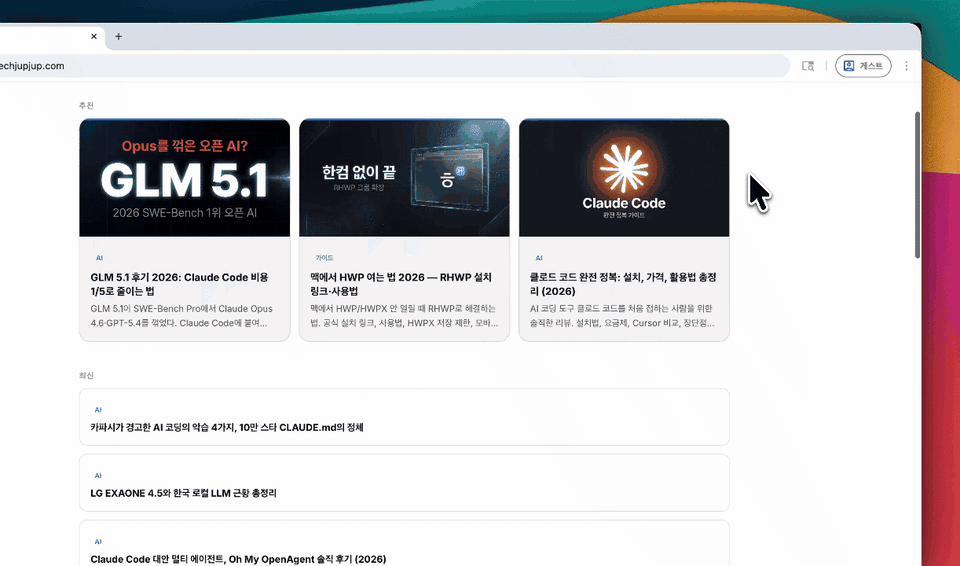Screen dimensions: 960x566
Task: Click the page vertical scrollbar thumb
Action: [917, 185]
